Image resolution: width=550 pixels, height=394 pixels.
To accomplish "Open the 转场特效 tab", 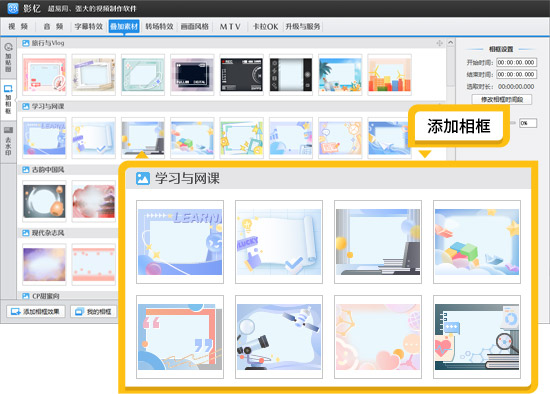I will pos(159,26).
